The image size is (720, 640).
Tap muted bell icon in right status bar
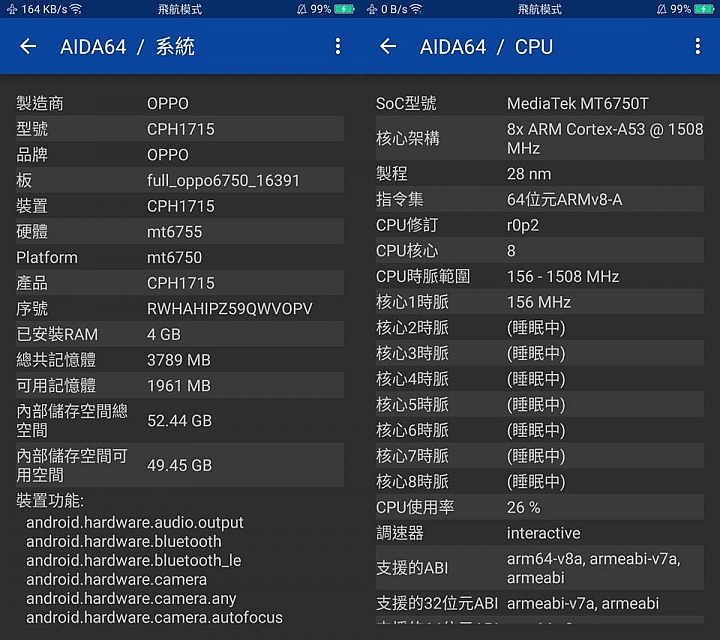662,9
